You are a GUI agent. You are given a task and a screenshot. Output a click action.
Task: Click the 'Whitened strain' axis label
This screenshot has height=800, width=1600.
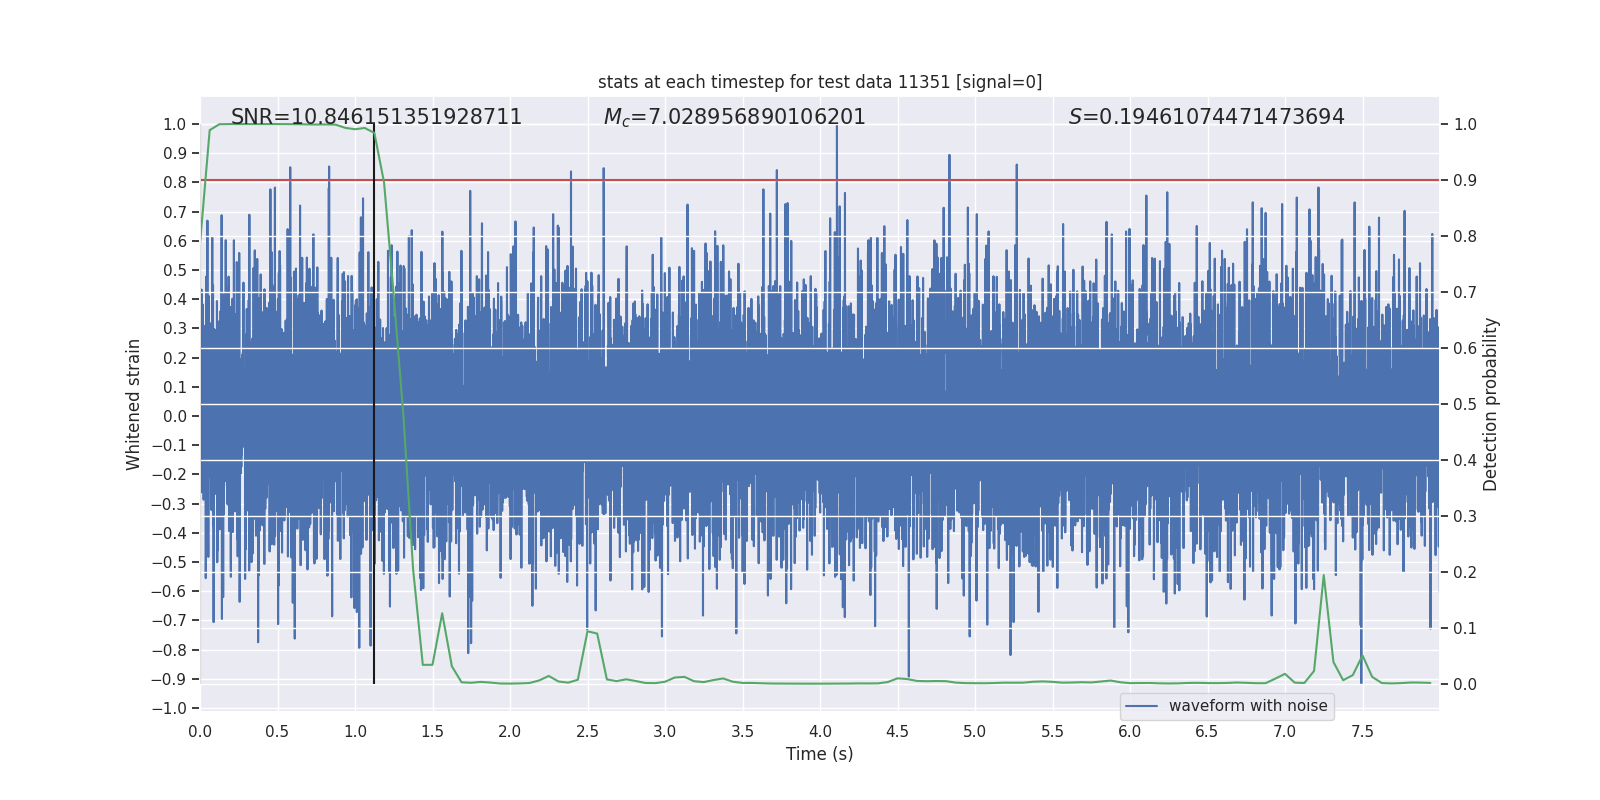[x=134, y=404]
